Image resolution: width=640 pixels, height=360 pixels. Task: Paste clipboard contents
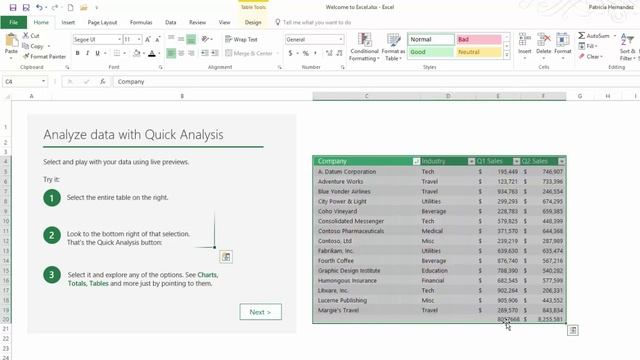click(x=11, y=45)
